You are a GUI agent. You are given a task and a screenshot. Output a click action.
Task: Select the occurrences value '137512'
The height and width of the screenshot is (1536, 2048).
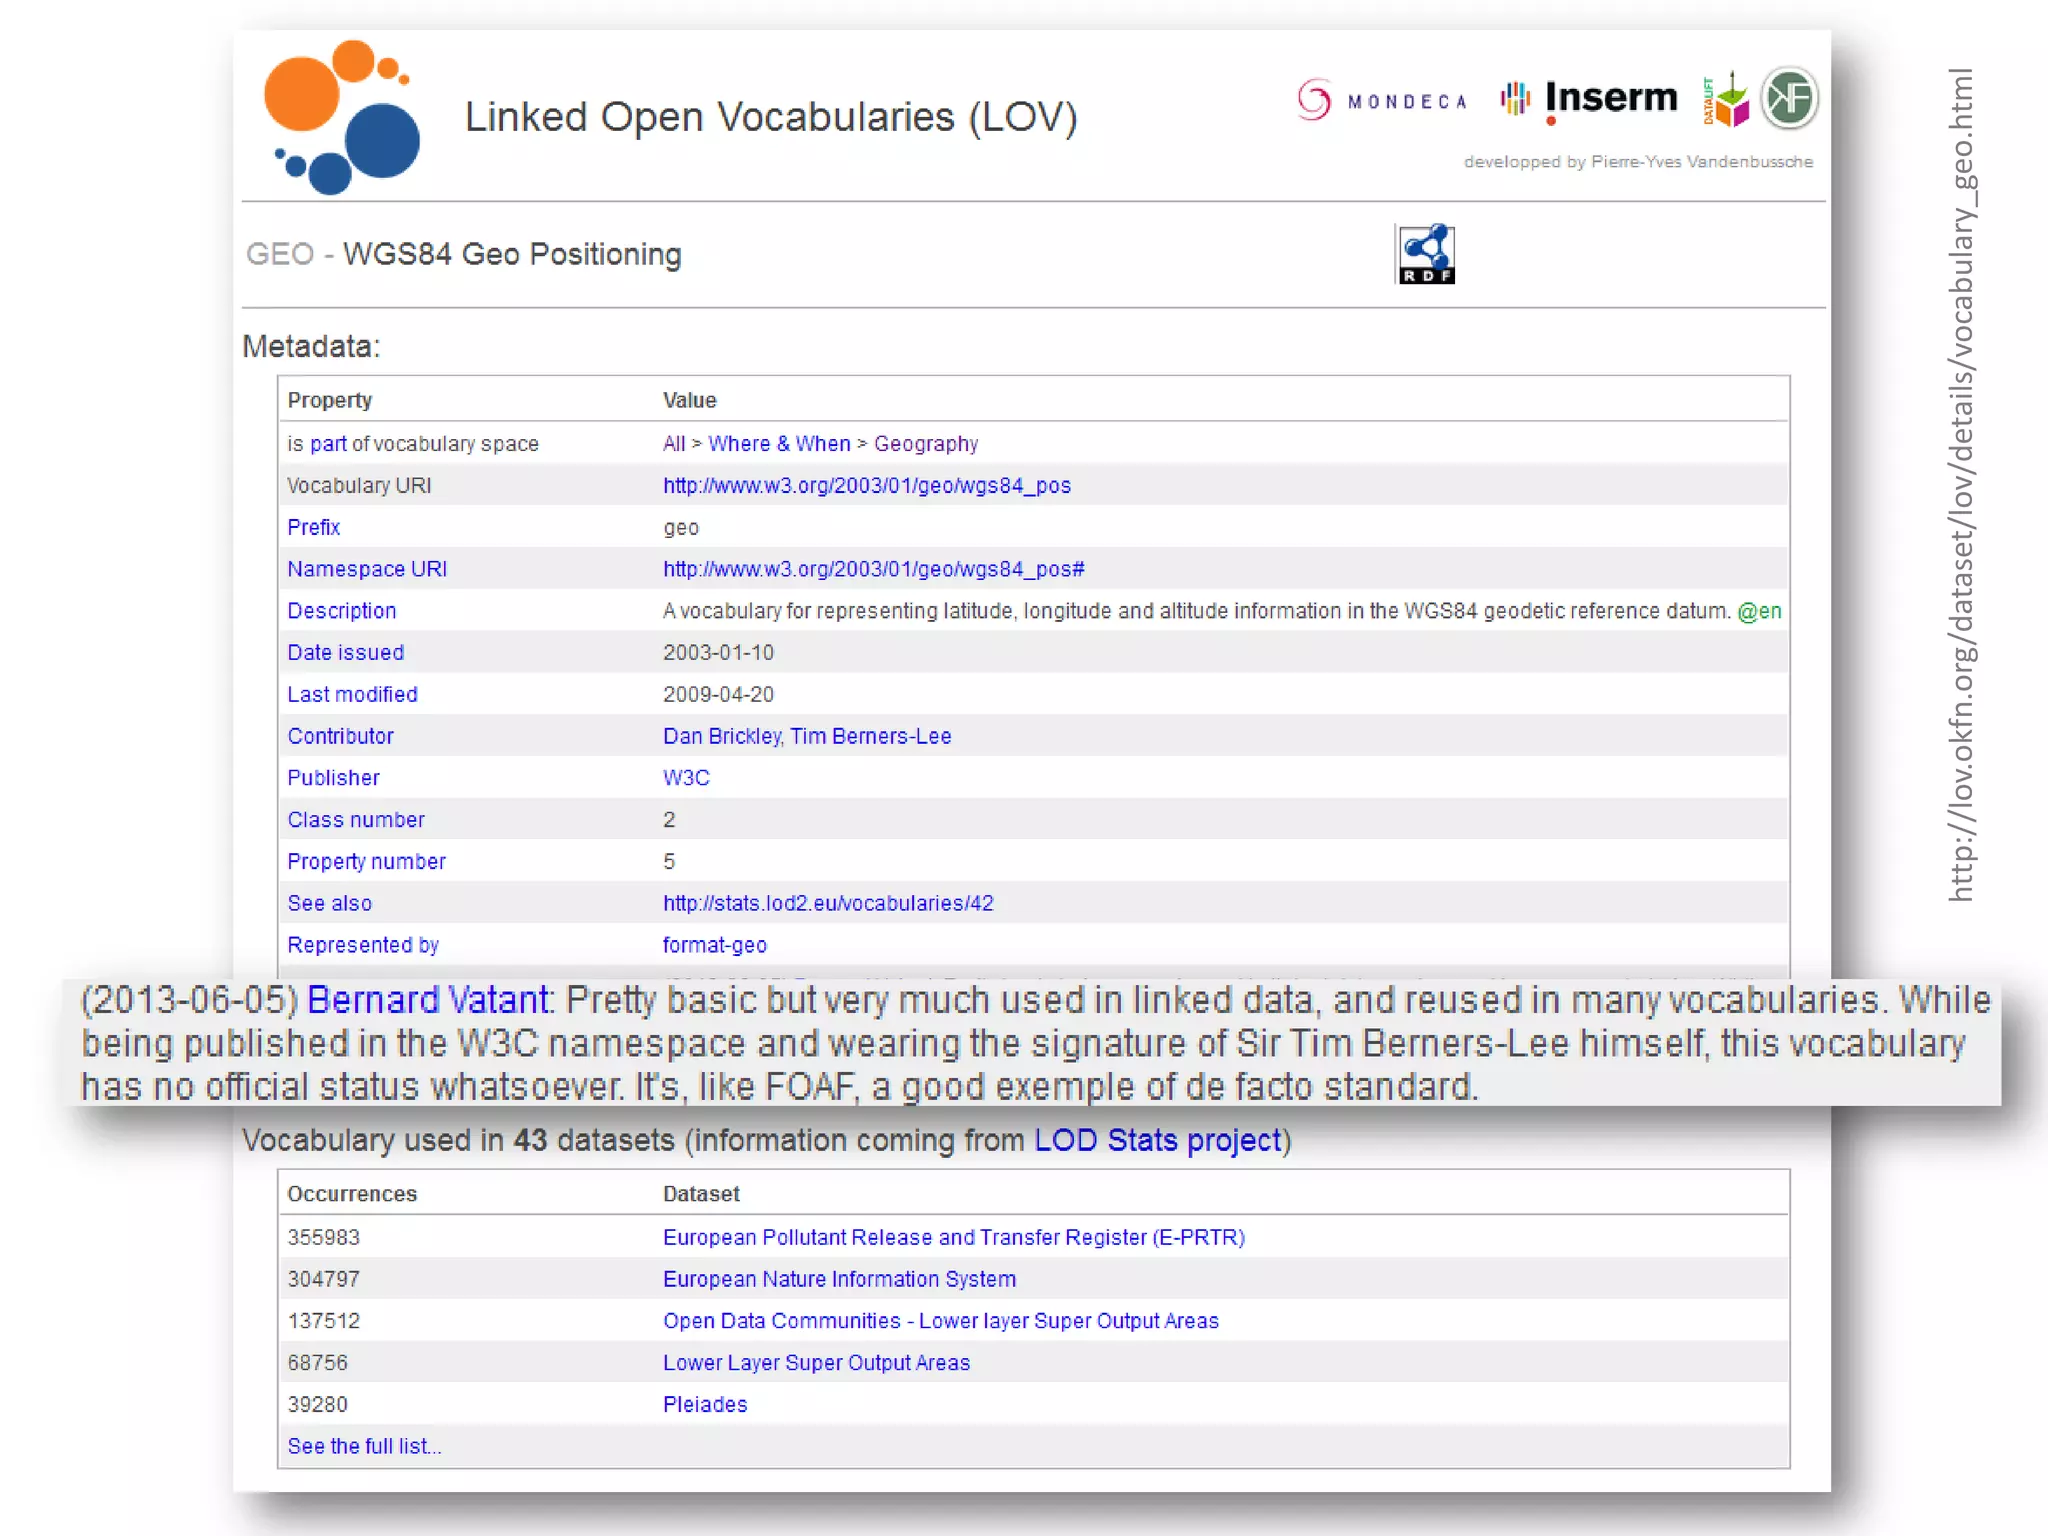[x=324, y=1322]
